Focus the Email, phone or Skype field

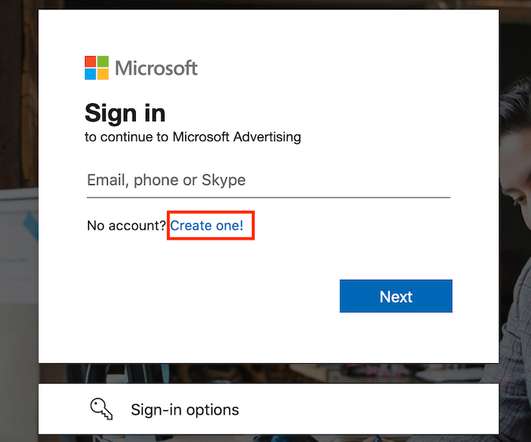point(269,180)
